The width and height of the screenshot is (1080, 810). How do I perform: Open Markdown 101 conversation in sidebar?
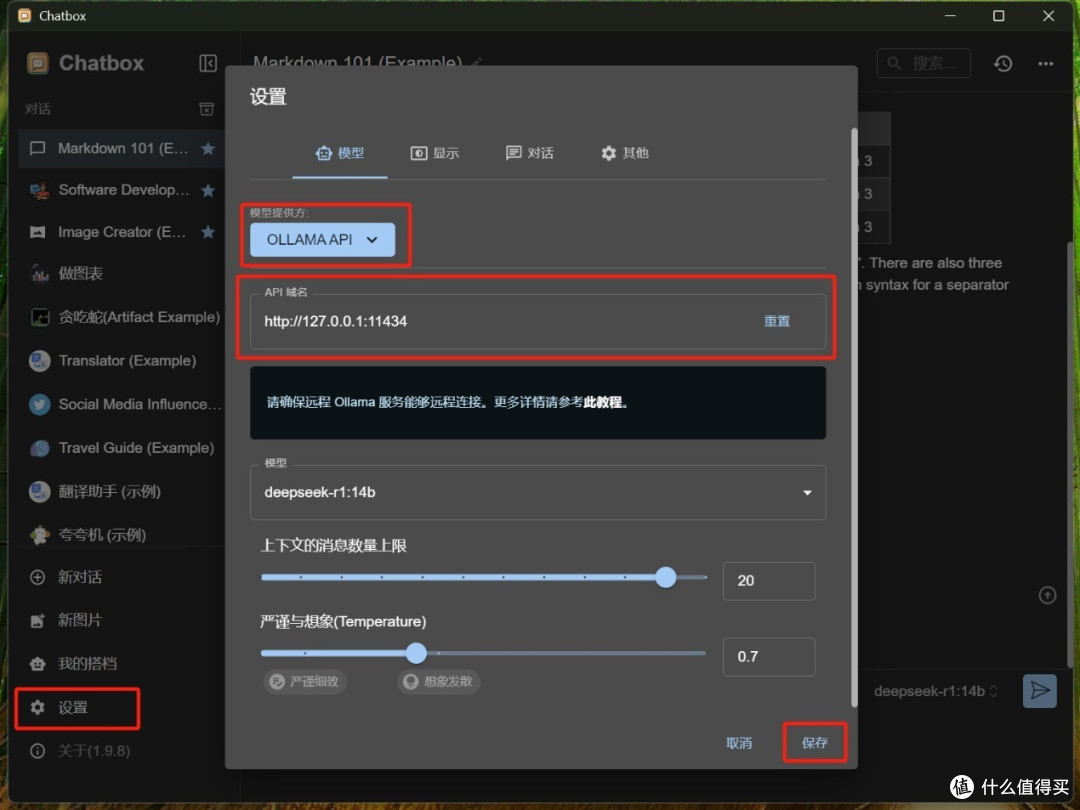pyautogui.click(x=122, y=148)
